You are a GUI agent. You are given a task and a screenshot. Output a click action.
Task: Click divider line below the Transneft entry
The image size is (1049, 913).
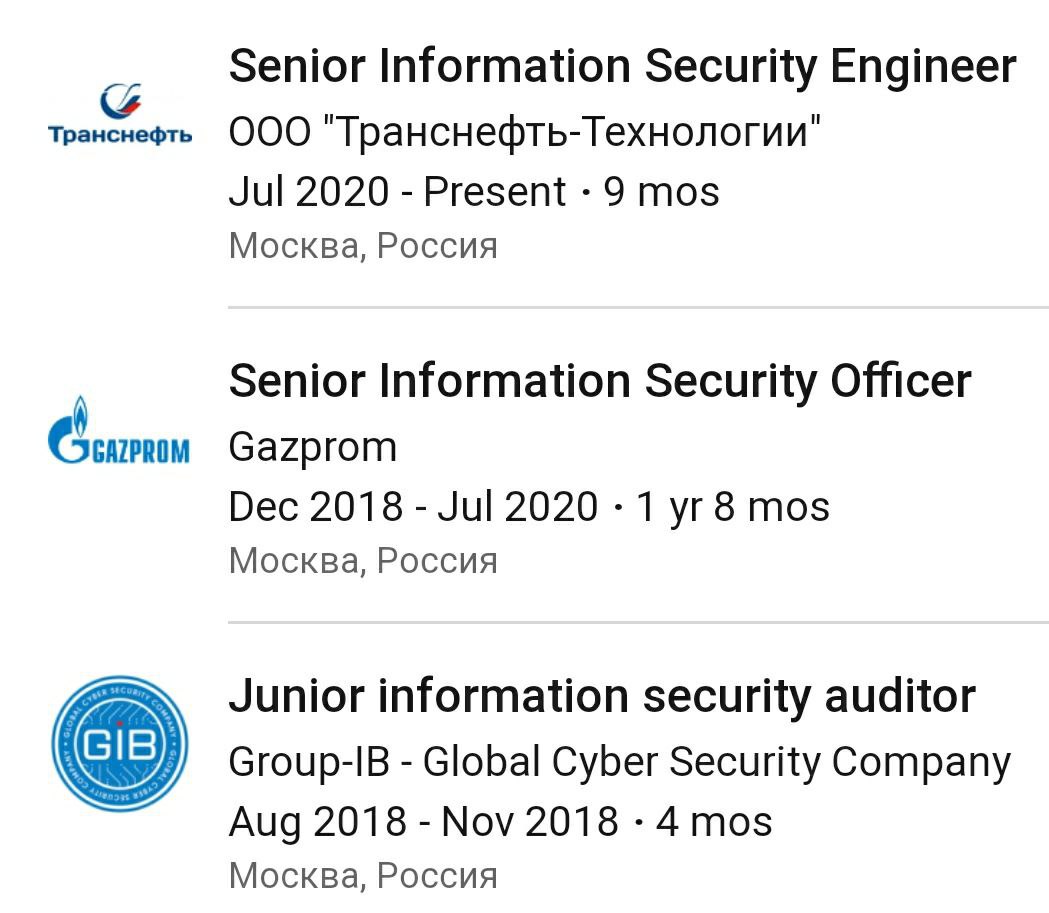point(638,307)
